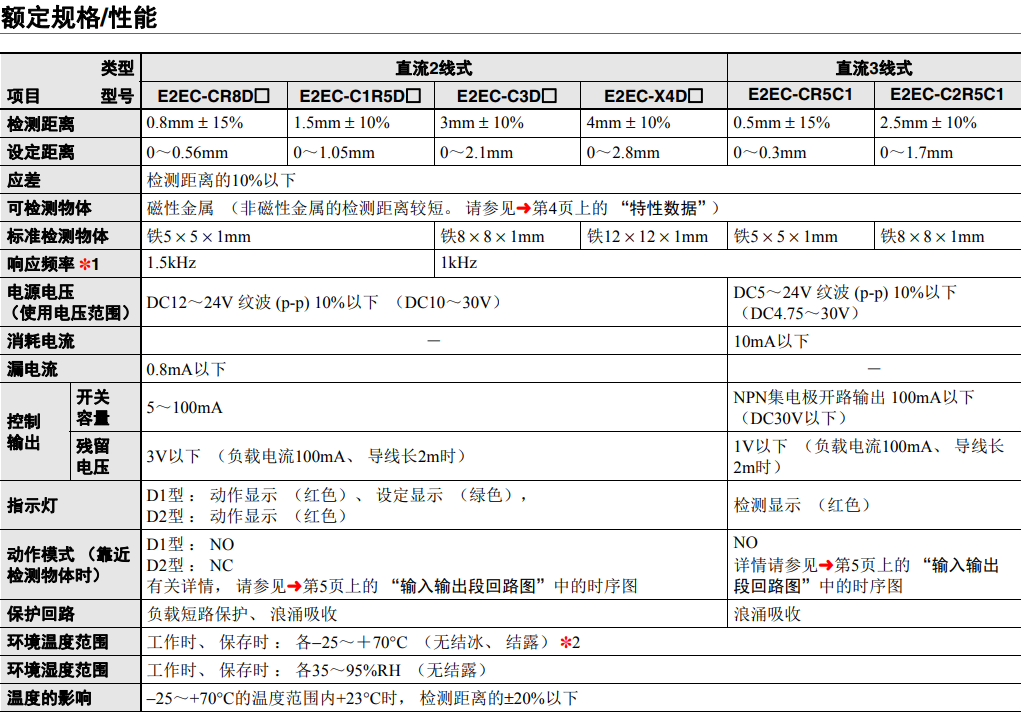Viewport: 1024px width, 712px height.
Task: Click the value 0~1.7mm
Action: 916,153
